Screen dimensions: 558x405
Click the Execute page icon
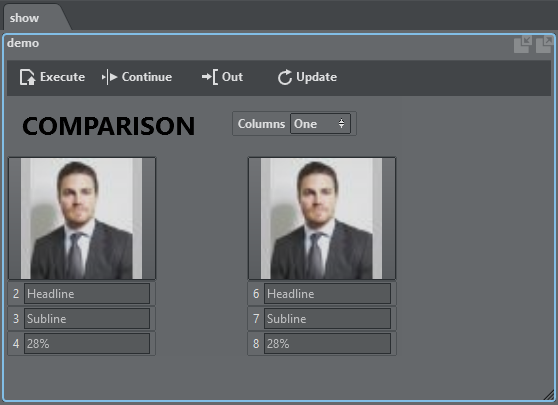coord(27,77)
